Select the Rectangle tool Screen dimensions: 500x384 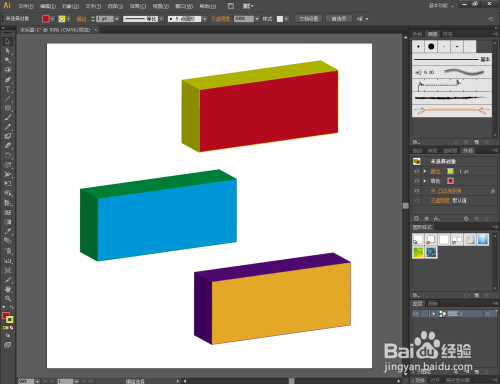click(8, 108)
